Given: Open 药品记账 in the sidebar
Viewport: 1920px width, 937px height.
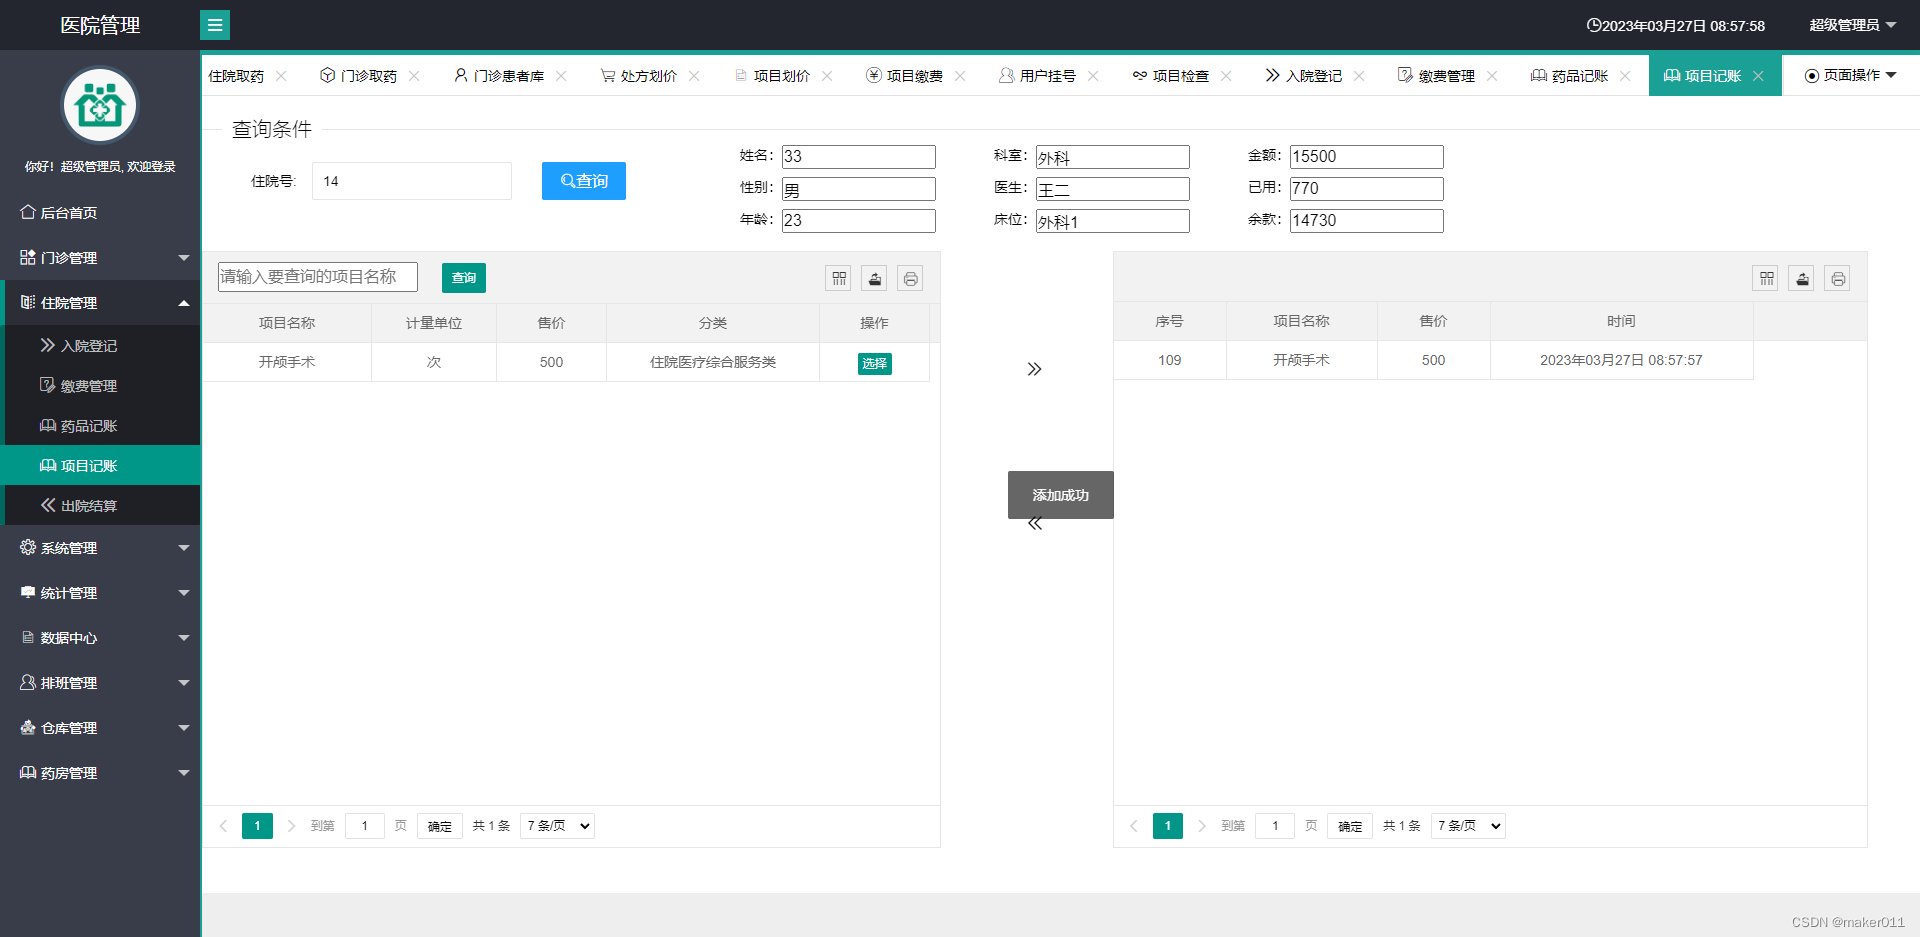Looking at the screenshot, I should 102,426.
